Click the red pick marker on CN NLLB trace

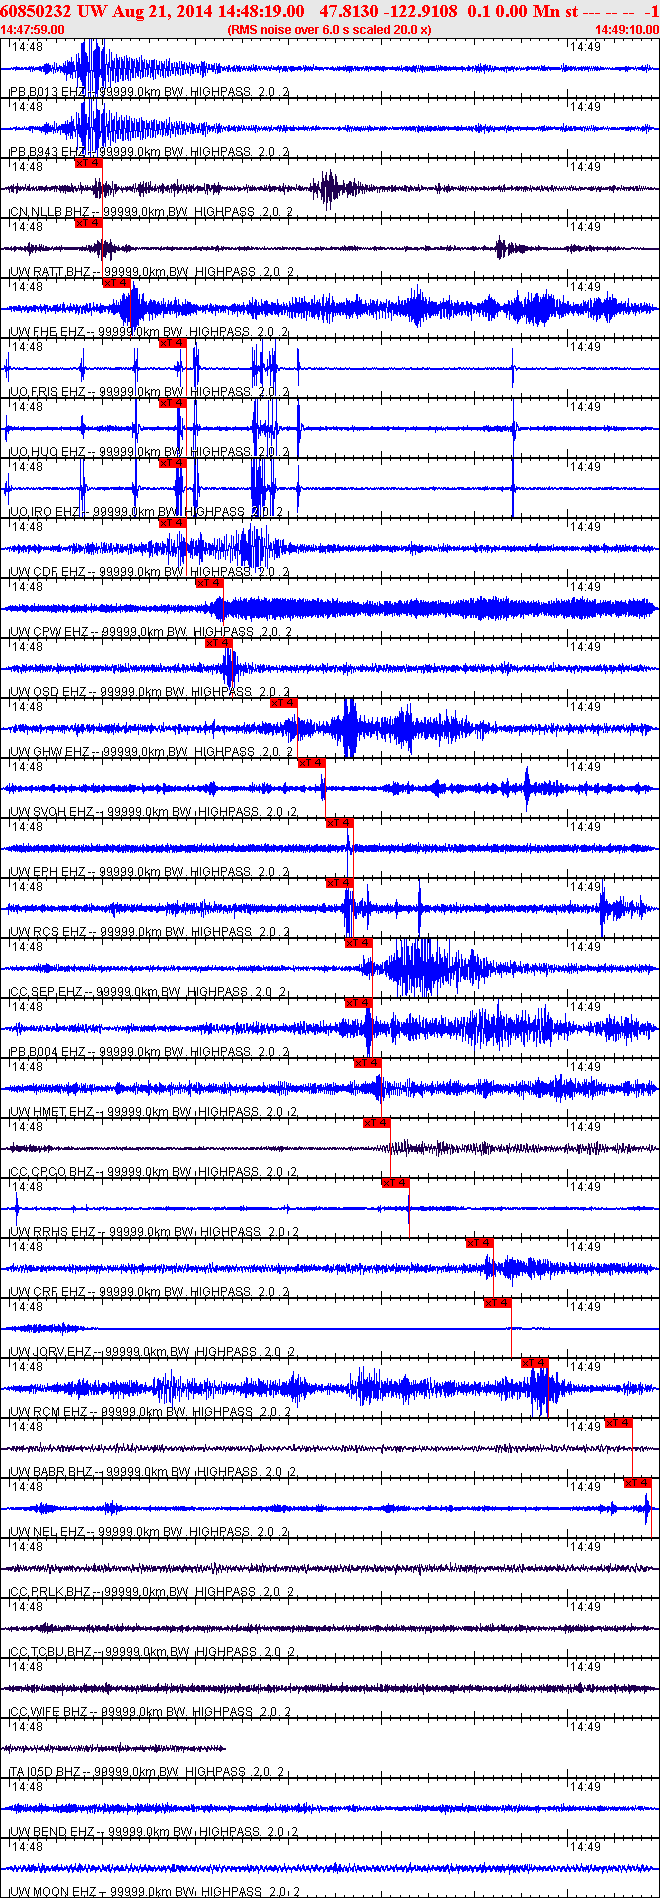tap(89, 163)
